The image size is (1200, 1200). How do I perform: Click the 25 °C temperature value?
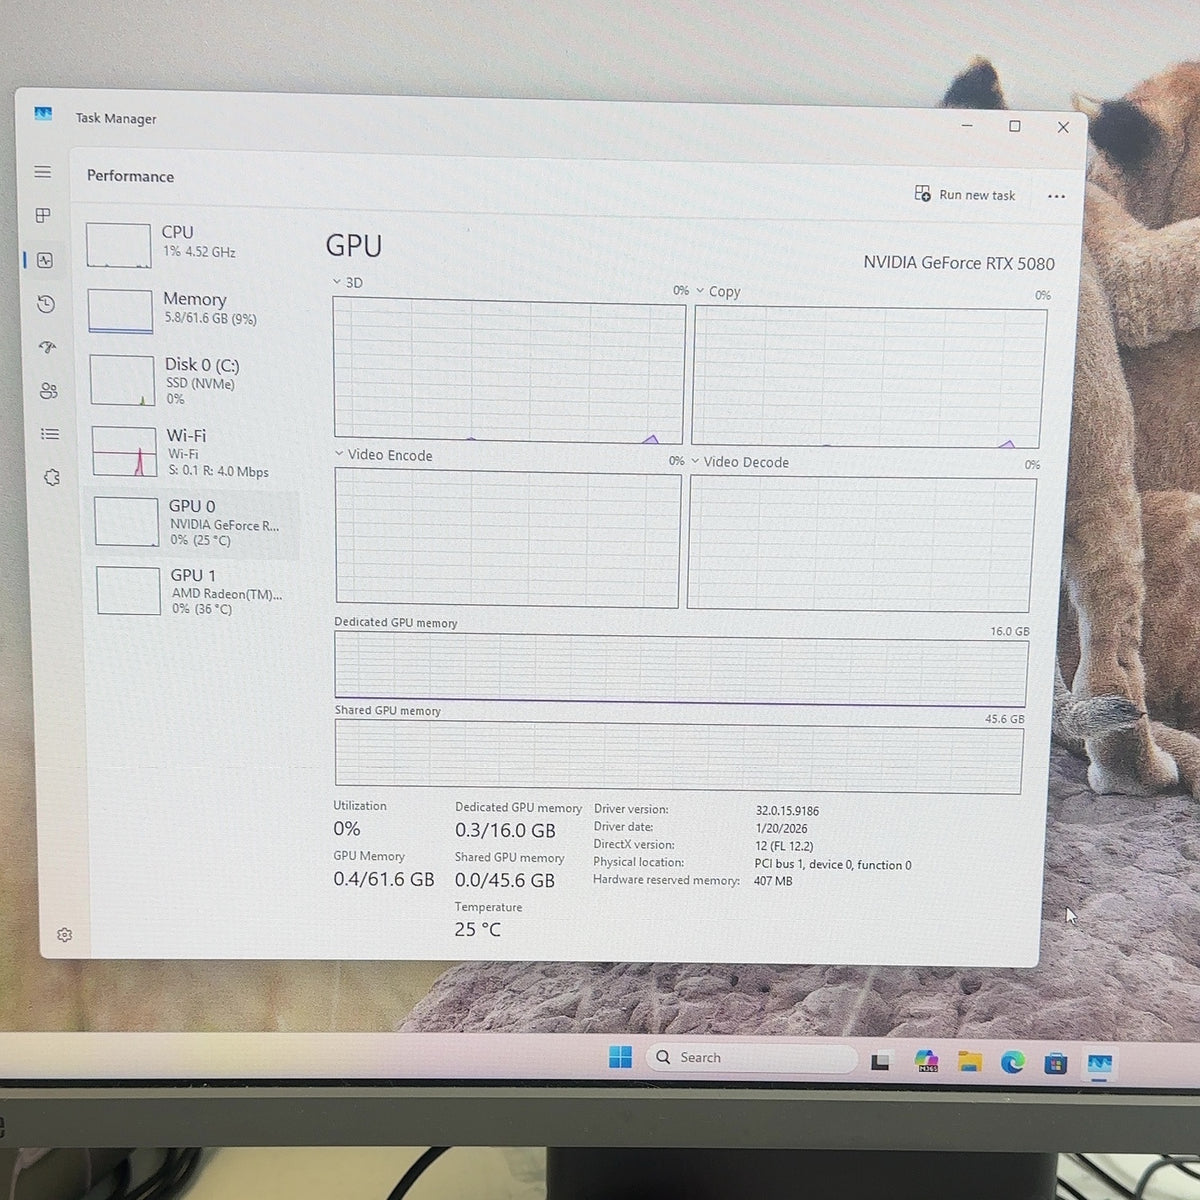pos(478,929)
